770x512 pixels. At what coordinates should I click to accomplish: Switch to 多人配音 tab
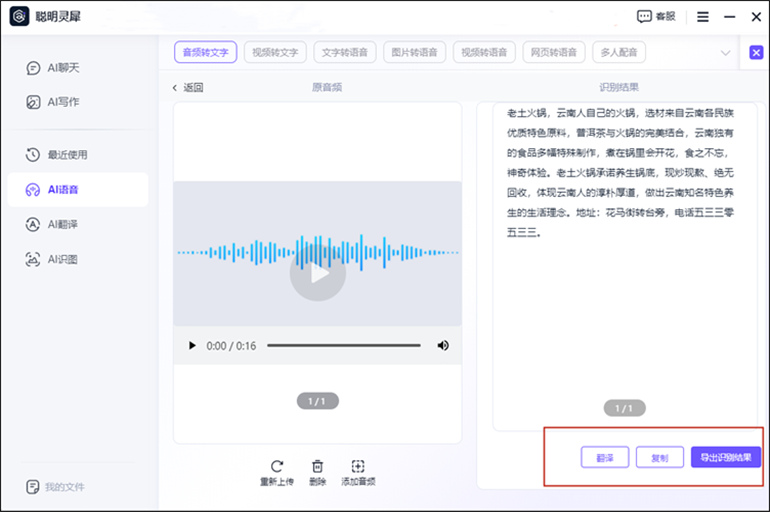click(619, 52)
